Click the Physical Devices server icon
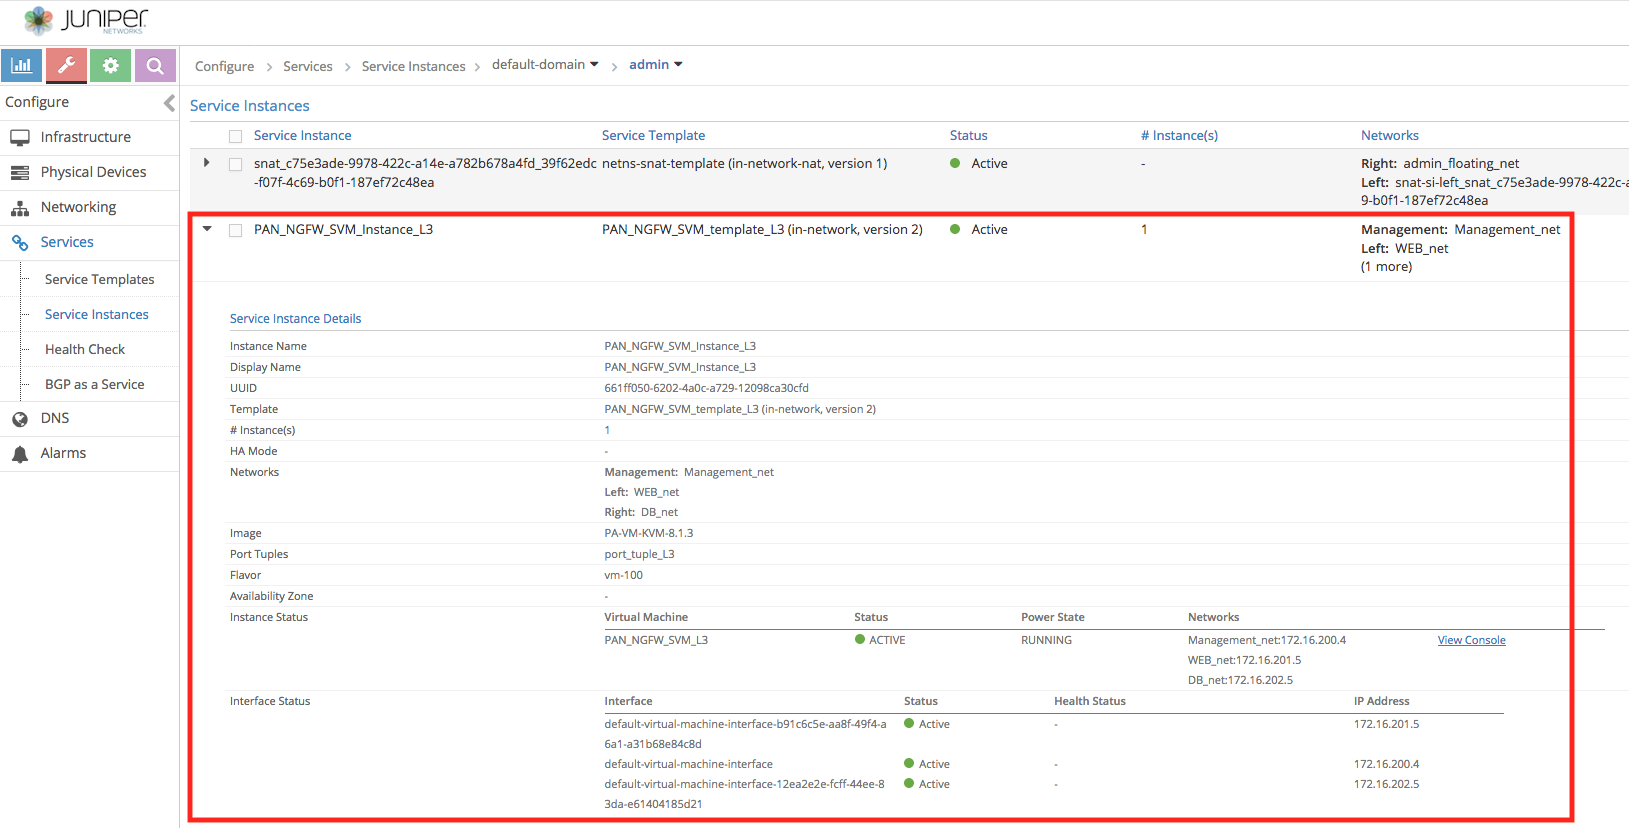 pyautogui.click(x=20, y=172)
